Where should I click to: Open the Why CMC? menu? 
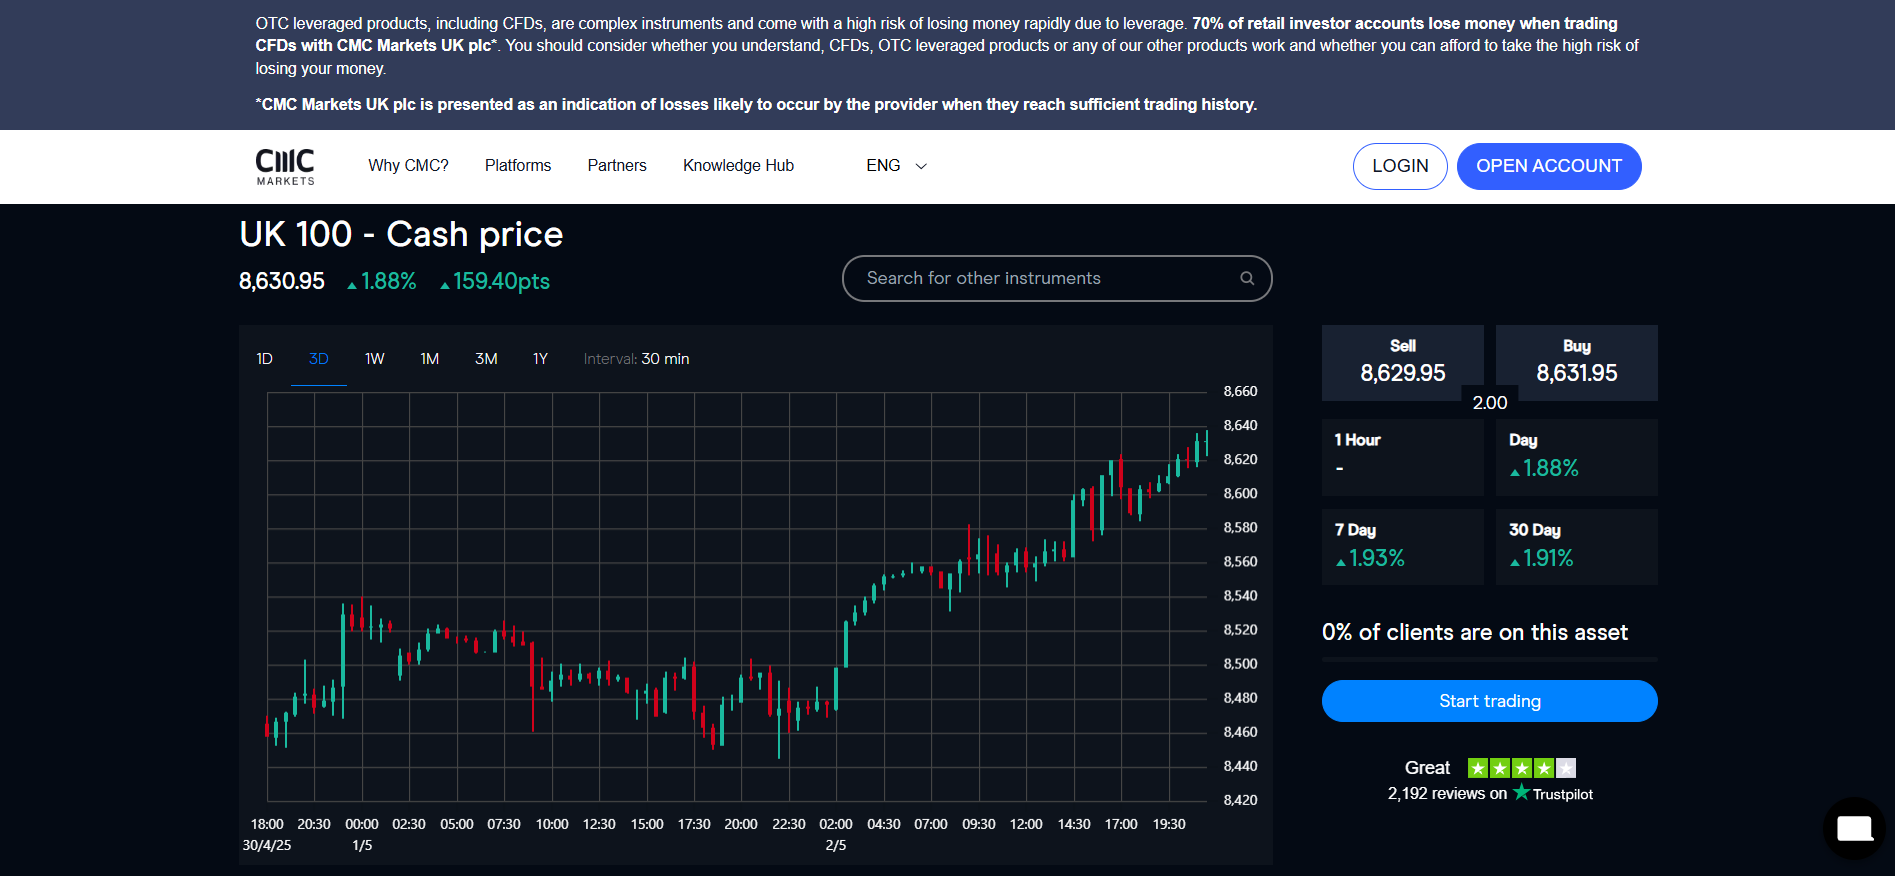click(x=408, y=166)
